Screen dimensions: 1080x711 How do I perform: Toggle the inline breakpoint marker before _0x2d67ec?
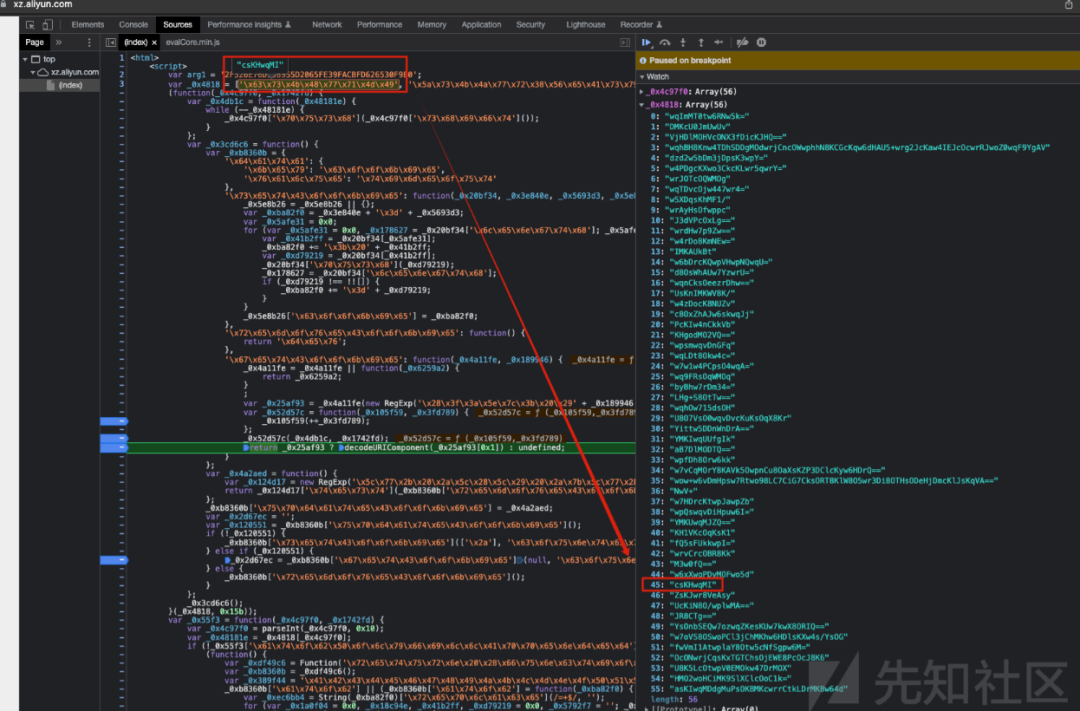point(227,560)
